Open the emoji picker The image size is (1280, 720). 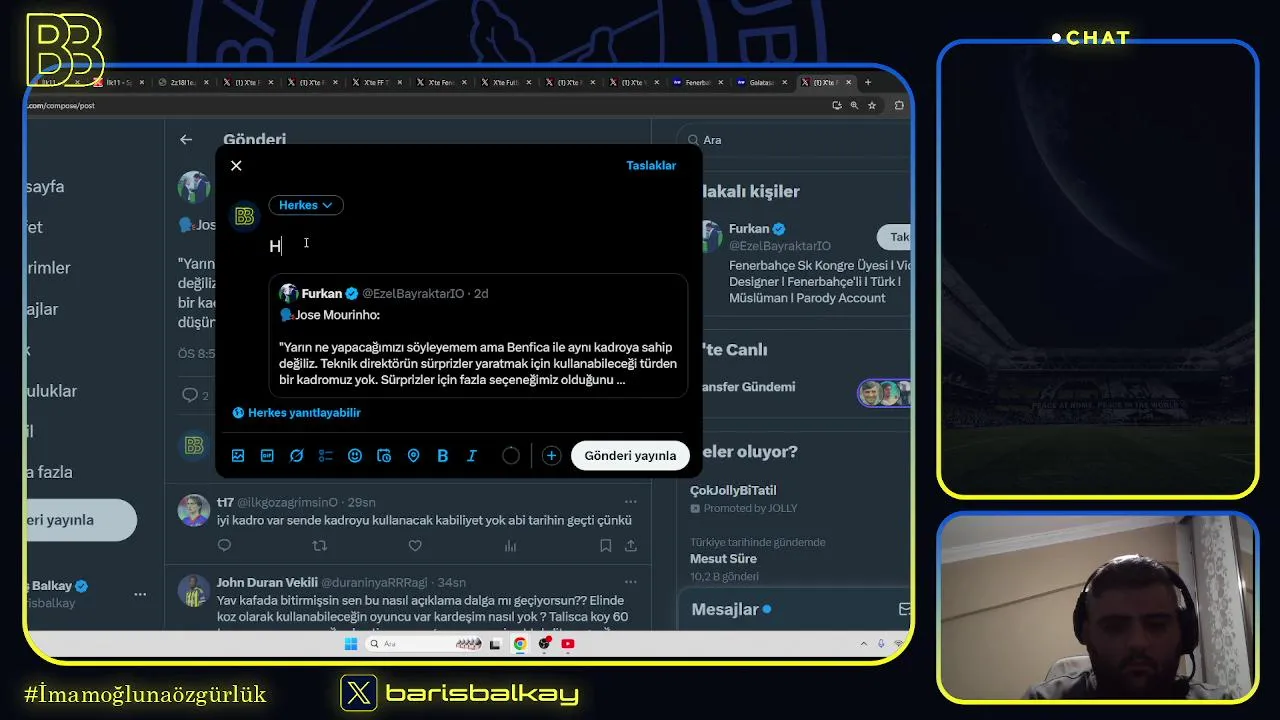tap(355, 456)
